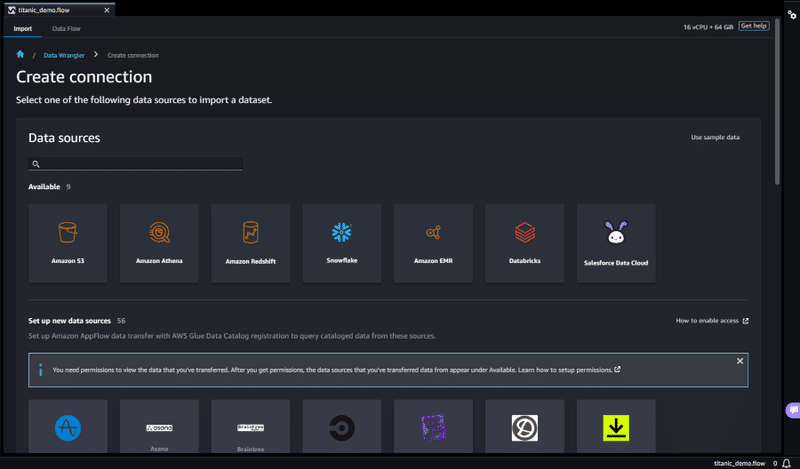Go to Data Wrangler breadcrumb link
The width and height of the screenshot is (800, 469).
pyautogui.click(x=64, y=55)
